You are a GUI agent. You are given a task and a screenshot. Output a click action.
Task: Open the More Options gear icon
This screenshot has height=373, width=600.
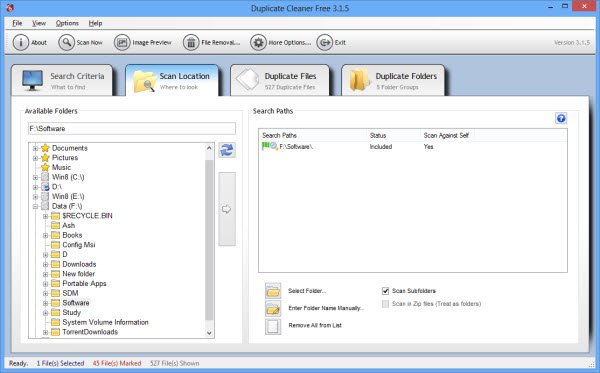click(258, 42)
